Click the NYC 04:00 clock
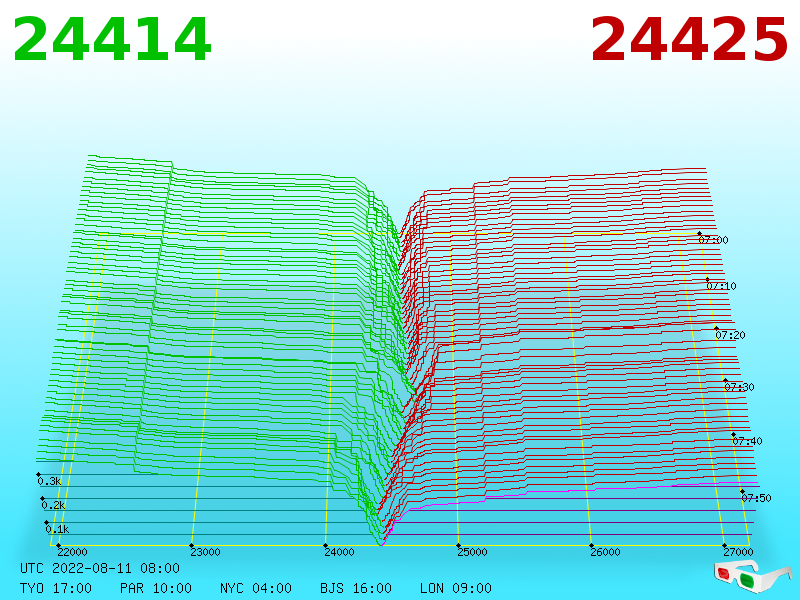Screen dimensions: 800x600 256,588
